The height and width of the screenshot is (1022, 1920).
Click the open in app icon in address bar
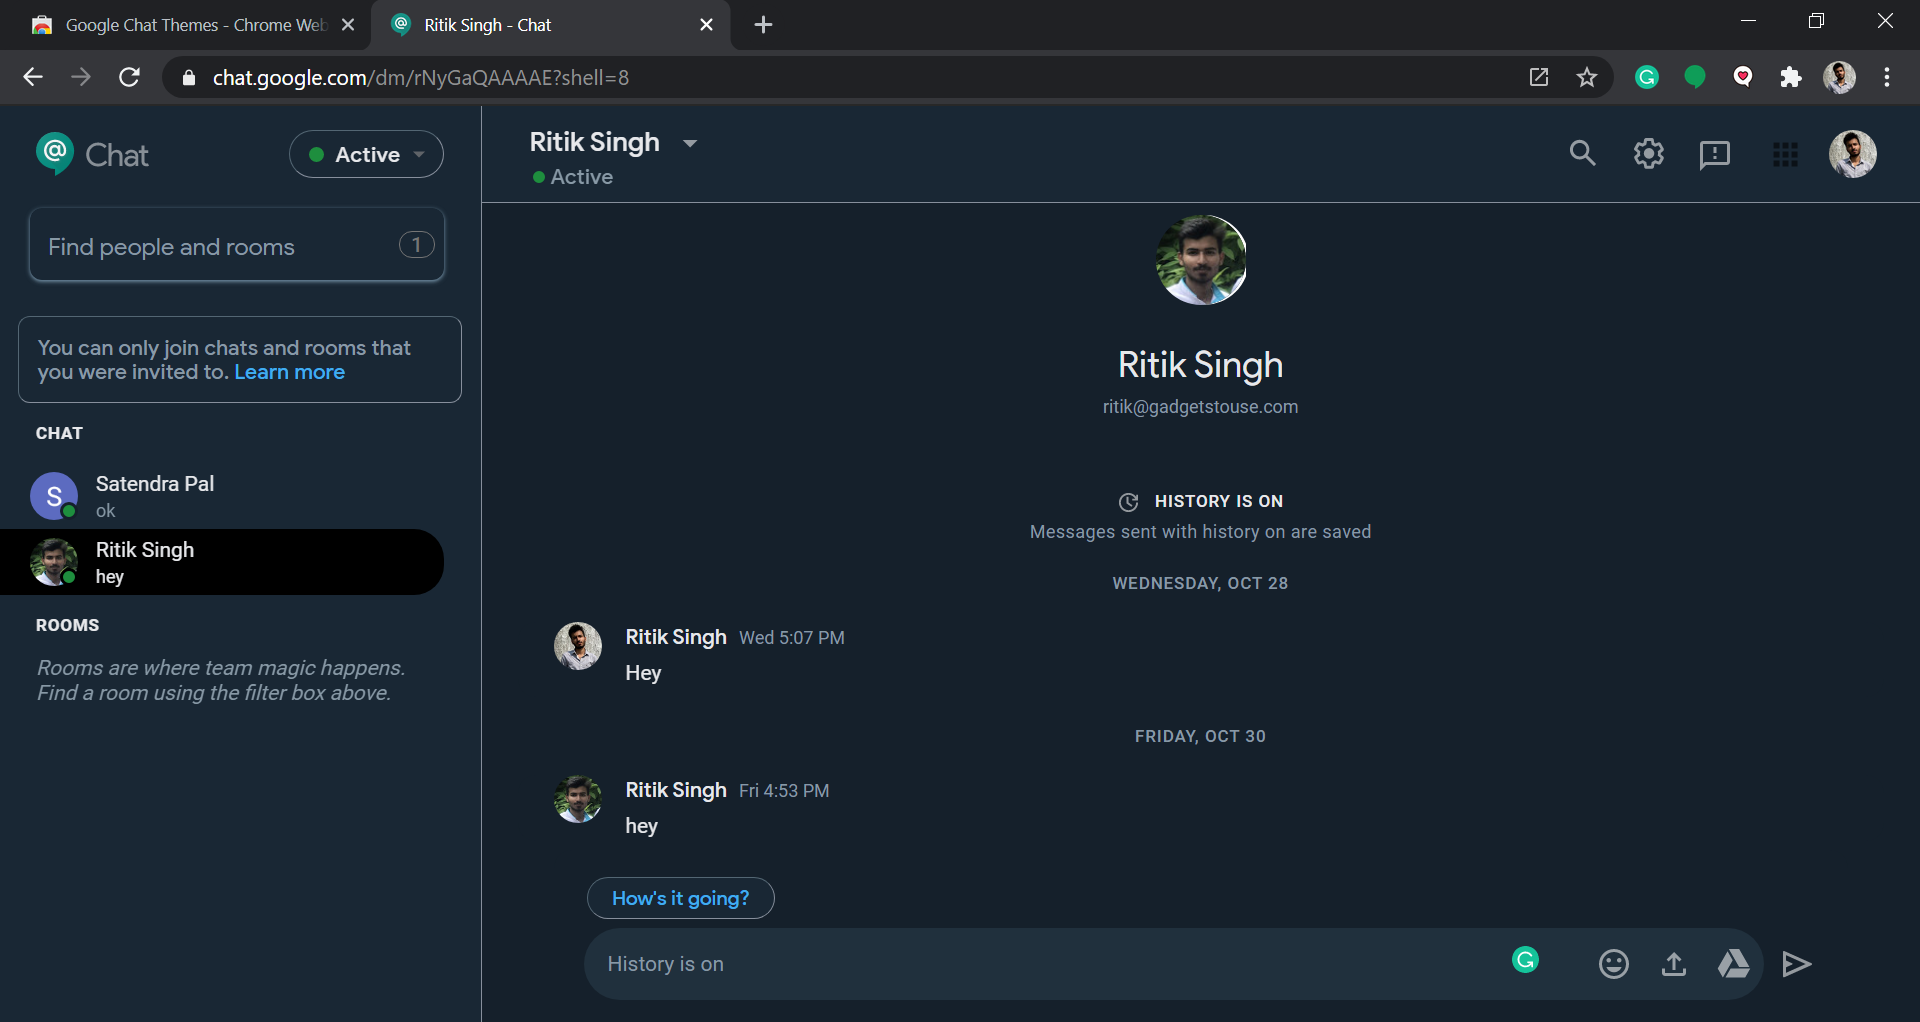click(1539, 77)
